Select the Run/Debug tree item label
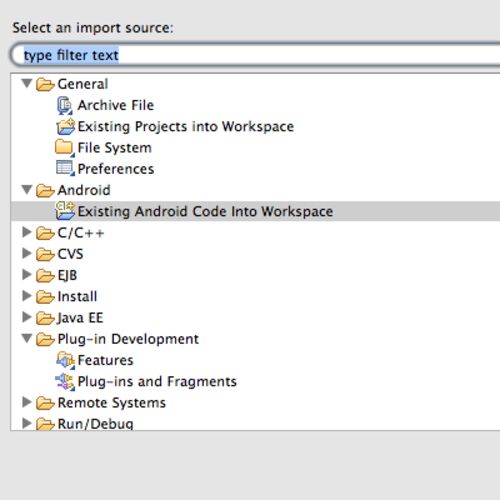This screenshot has height=500, width=500. pyautogui.click(x=95, y=424)
